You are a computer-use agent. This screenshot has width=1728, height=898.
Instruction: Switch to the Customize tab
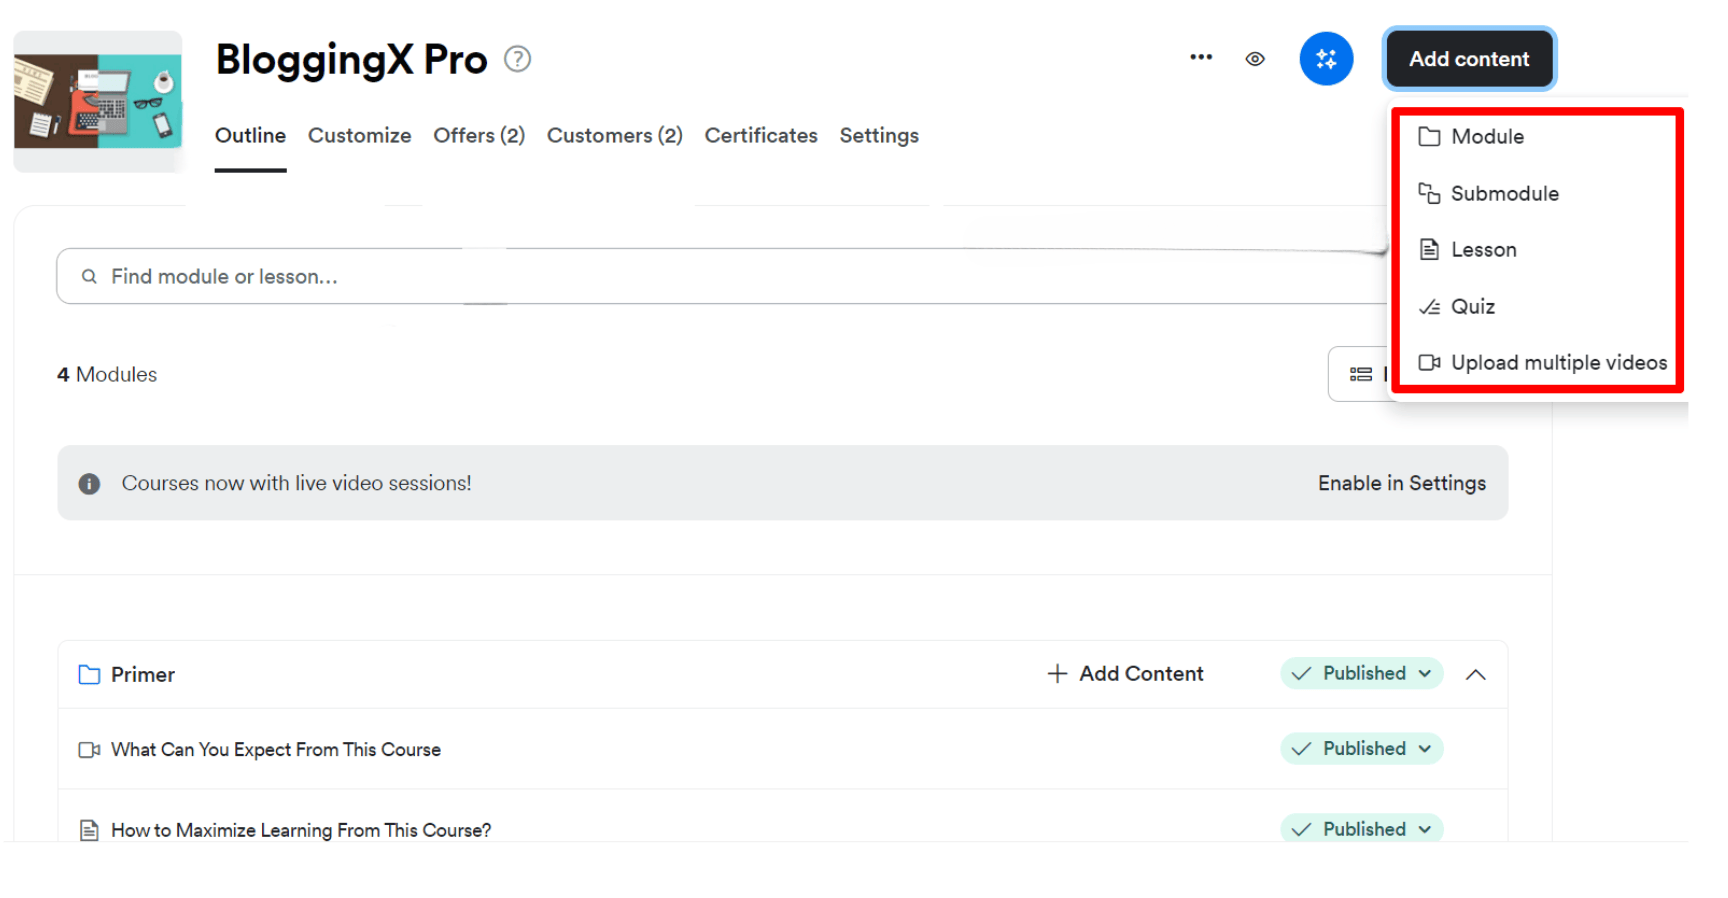point(359,136)
